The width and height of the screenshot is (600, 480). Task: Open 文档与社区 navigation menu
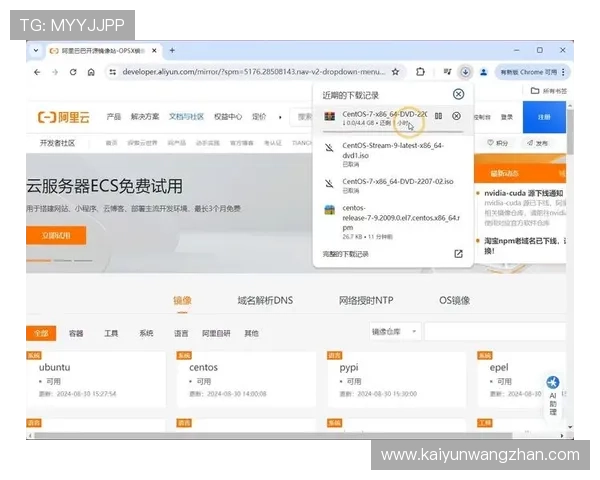point(186,117)
